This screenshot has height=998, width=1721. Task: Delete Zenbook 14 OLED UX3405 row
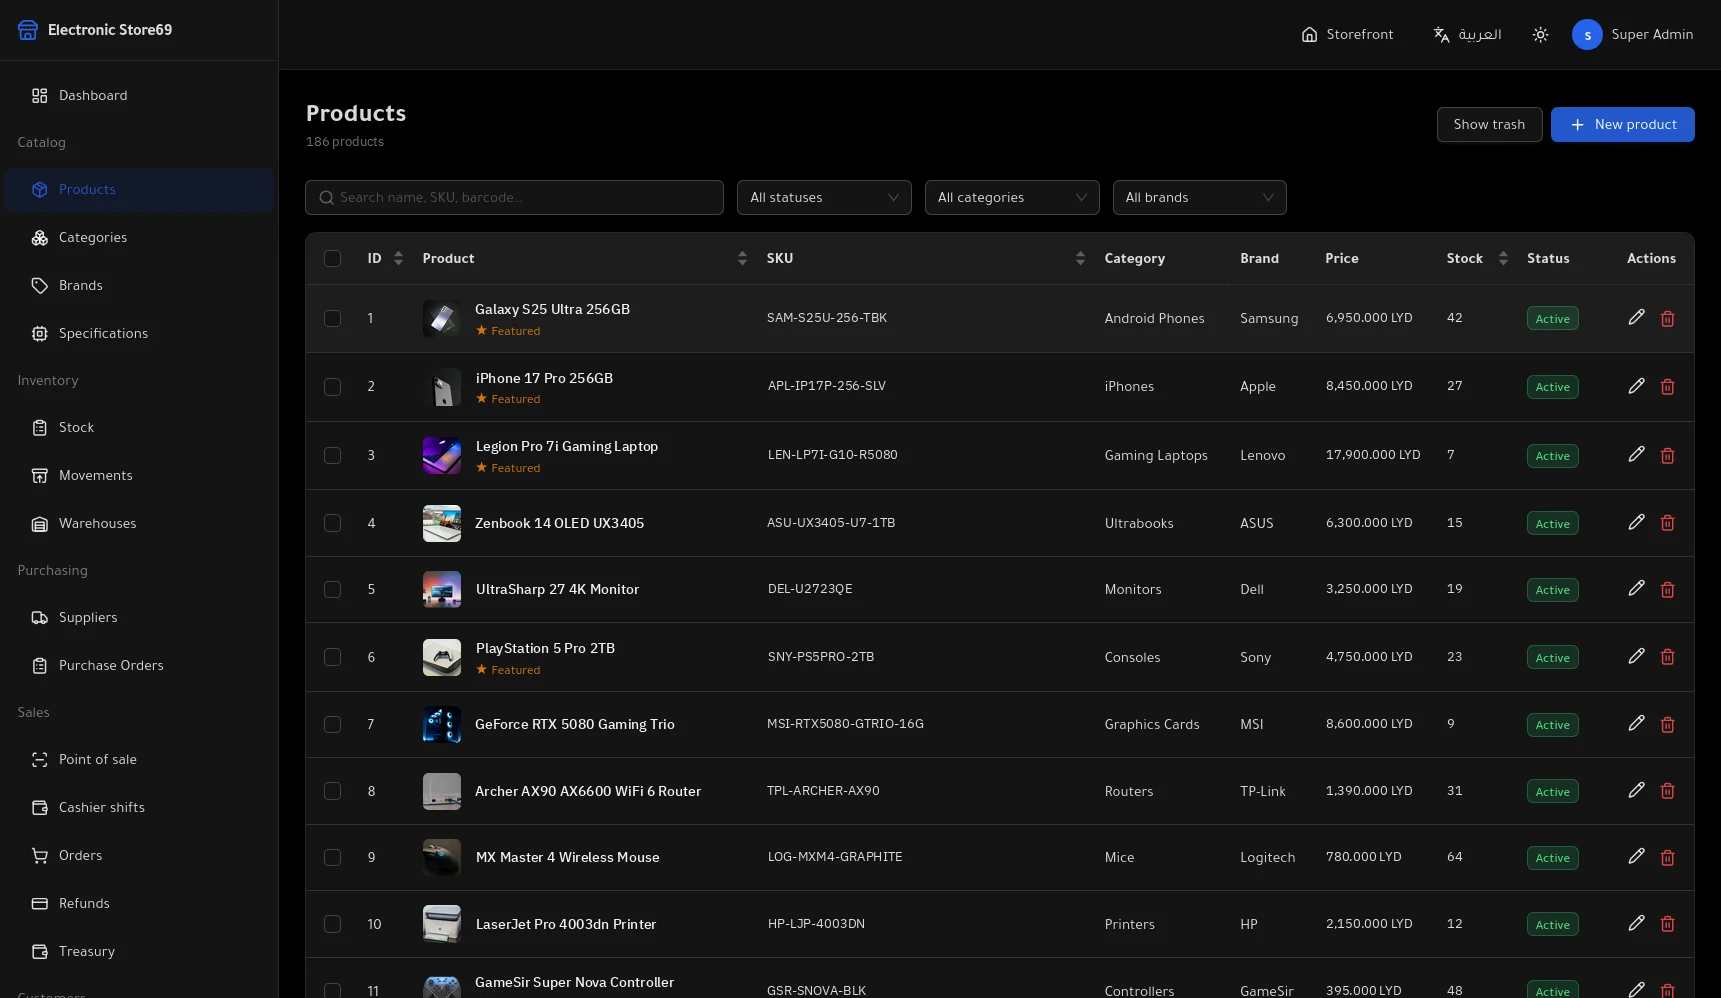tap(1667, 523)
